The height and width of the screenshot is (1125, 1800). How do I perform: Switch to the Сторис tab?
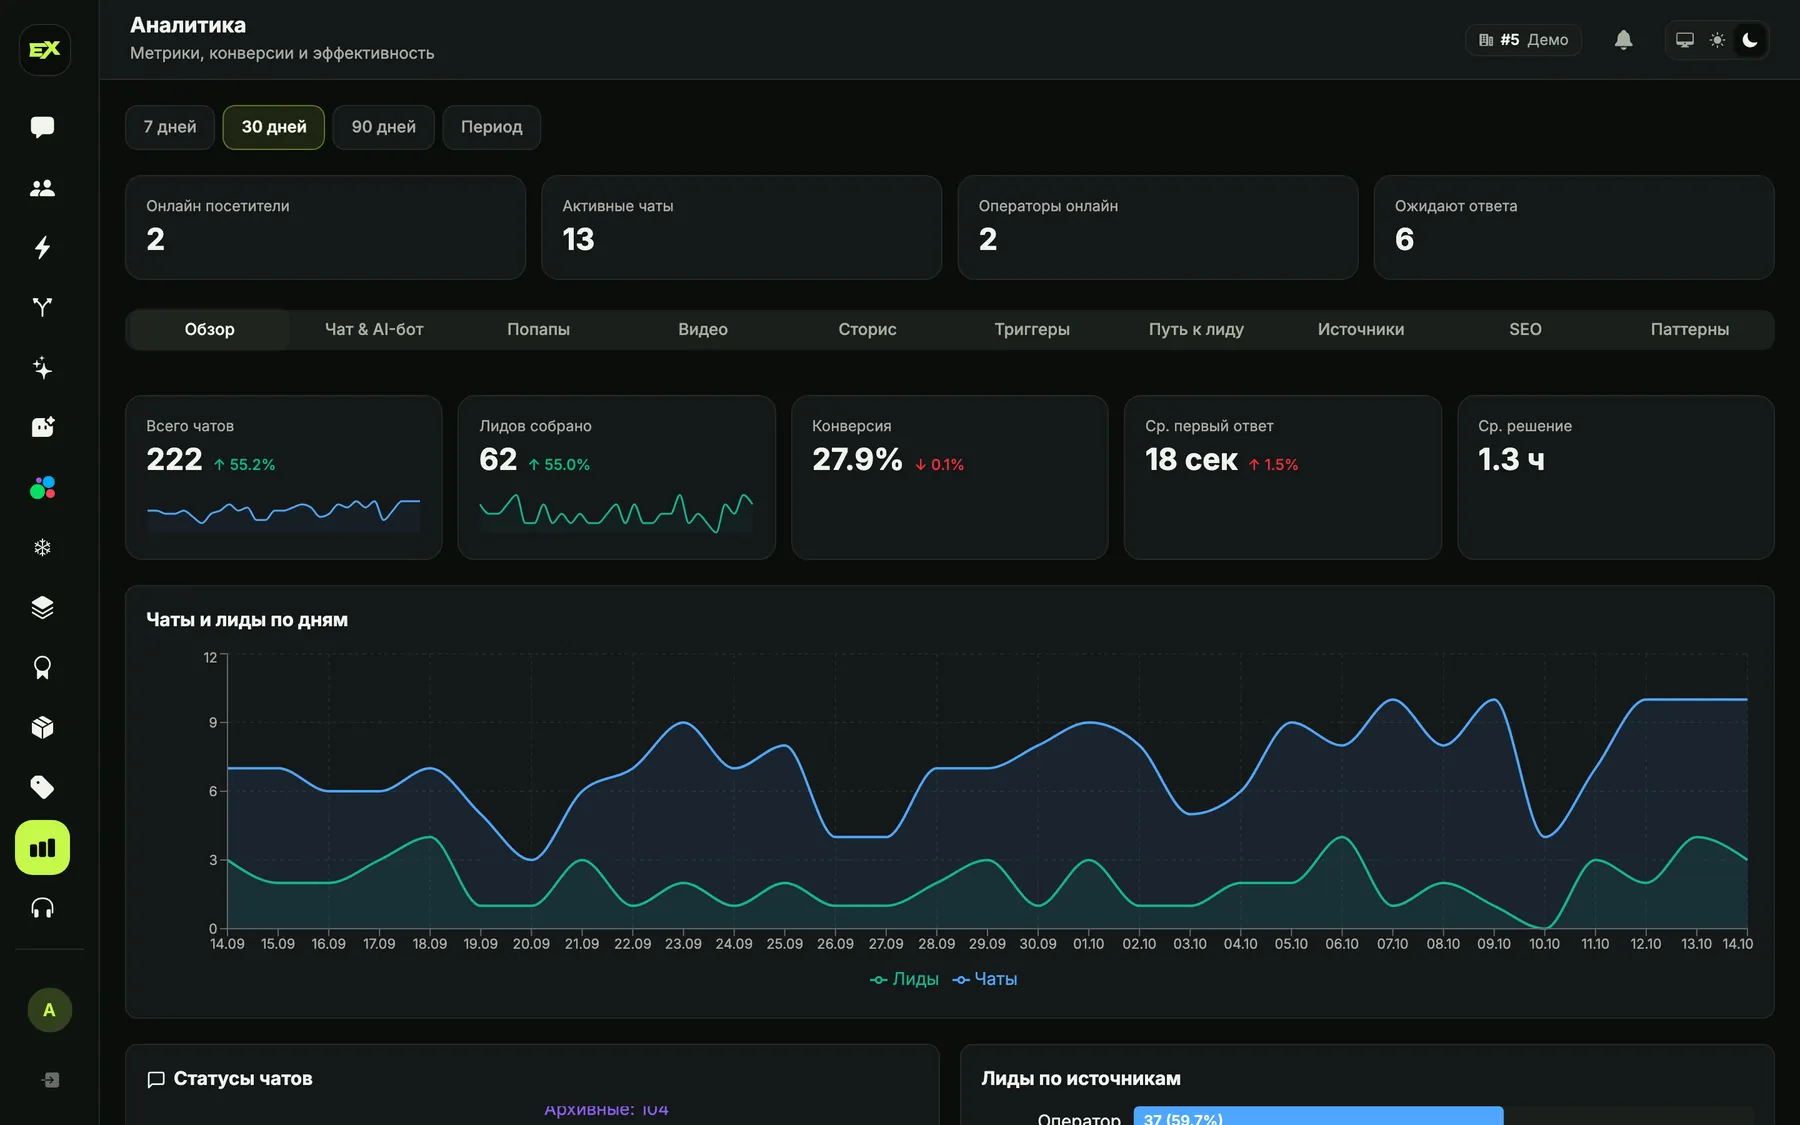click(867, 329)
